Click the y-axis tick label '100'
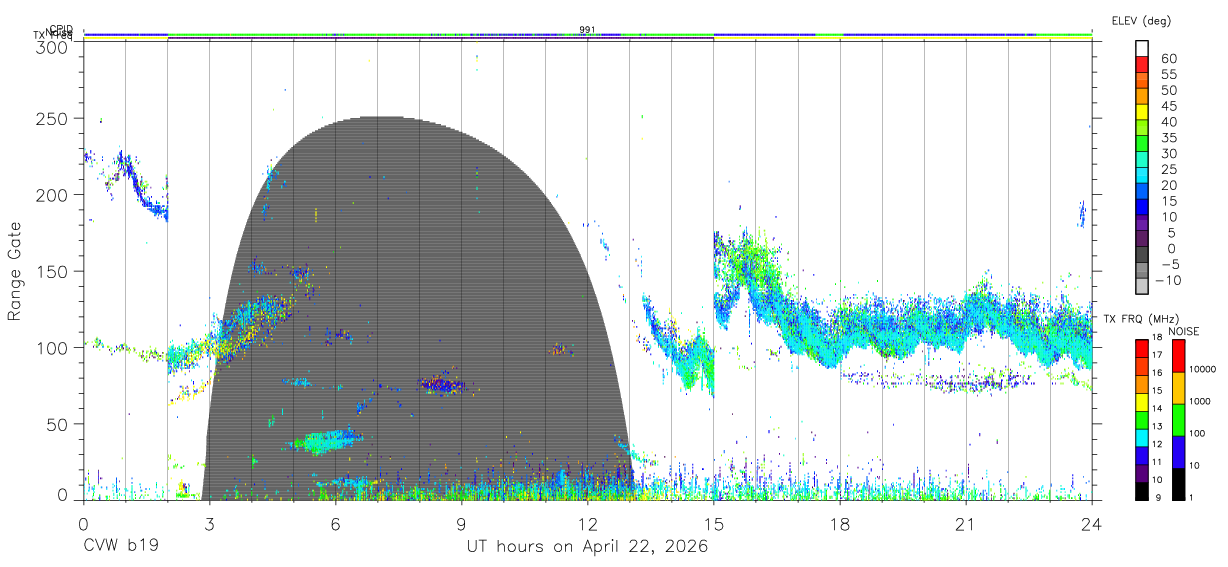Screen dimensions: 1228x567 click(x=50, y=347)
